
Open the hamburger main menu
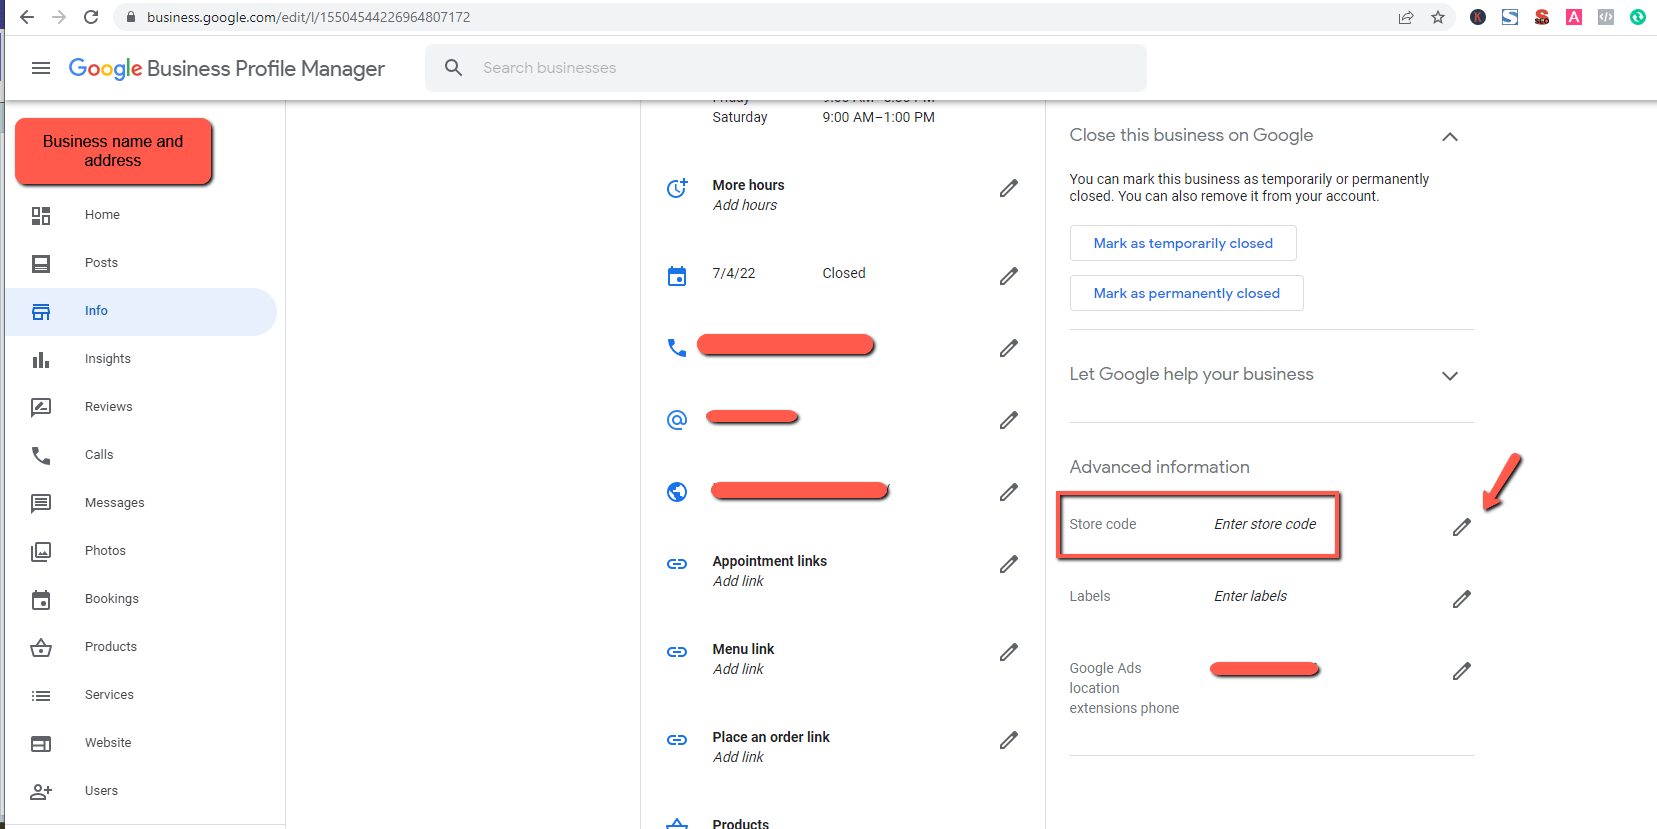[41, 68]
